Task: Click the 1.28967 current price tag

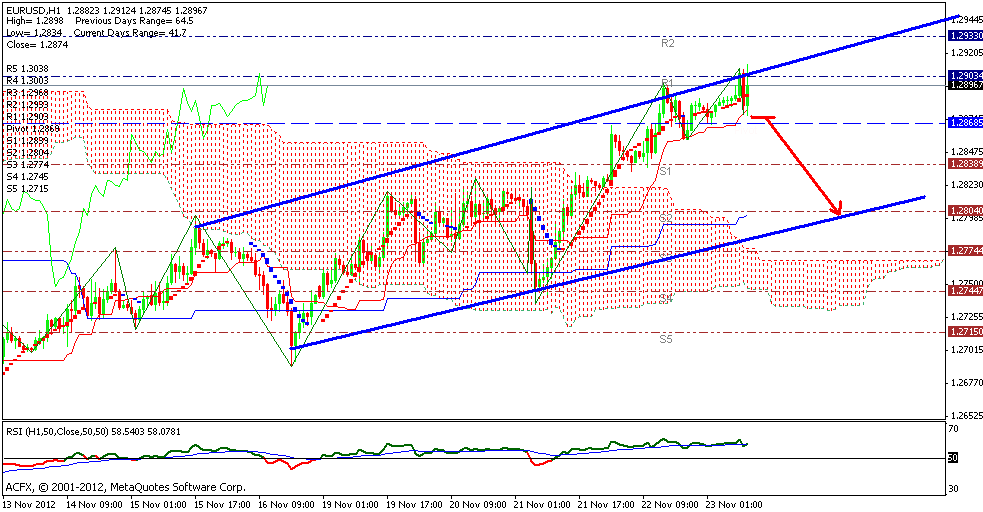Action: [965, 86]
